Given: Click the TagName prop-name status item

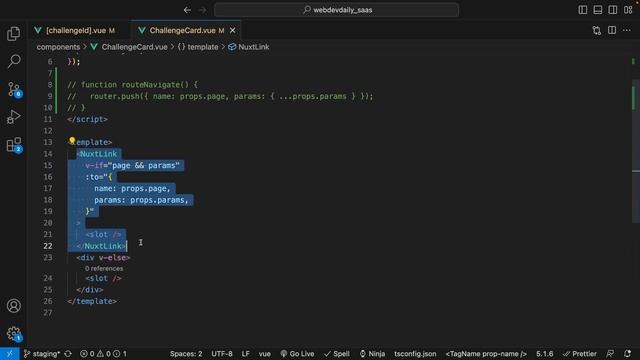Looking at the screenshot, I should click(x=486, y=354).
